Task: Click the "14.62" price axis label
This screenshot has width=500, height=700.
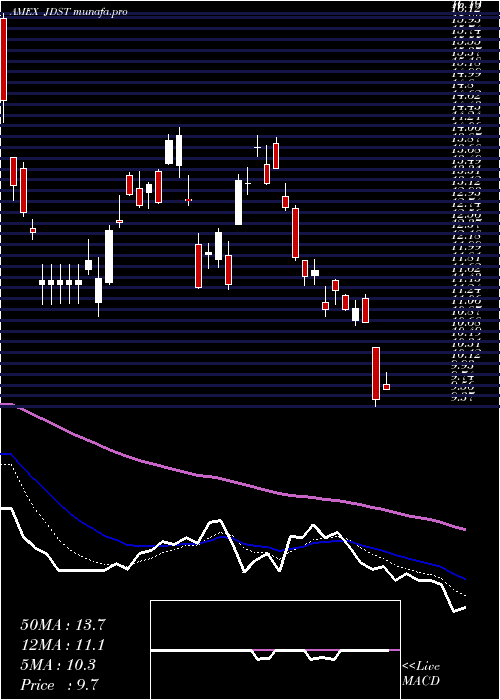Action: (x=467, y=96)
